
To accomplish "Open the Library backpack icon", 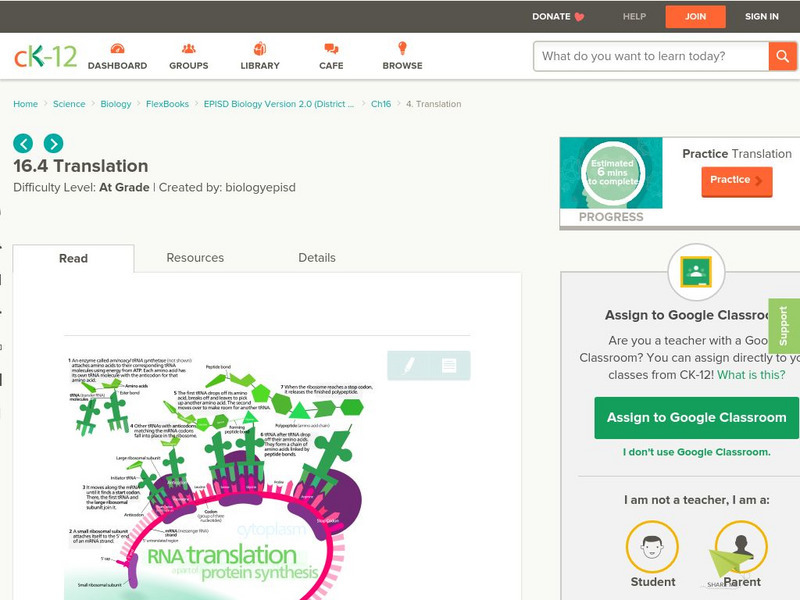I will click(260, 48).
